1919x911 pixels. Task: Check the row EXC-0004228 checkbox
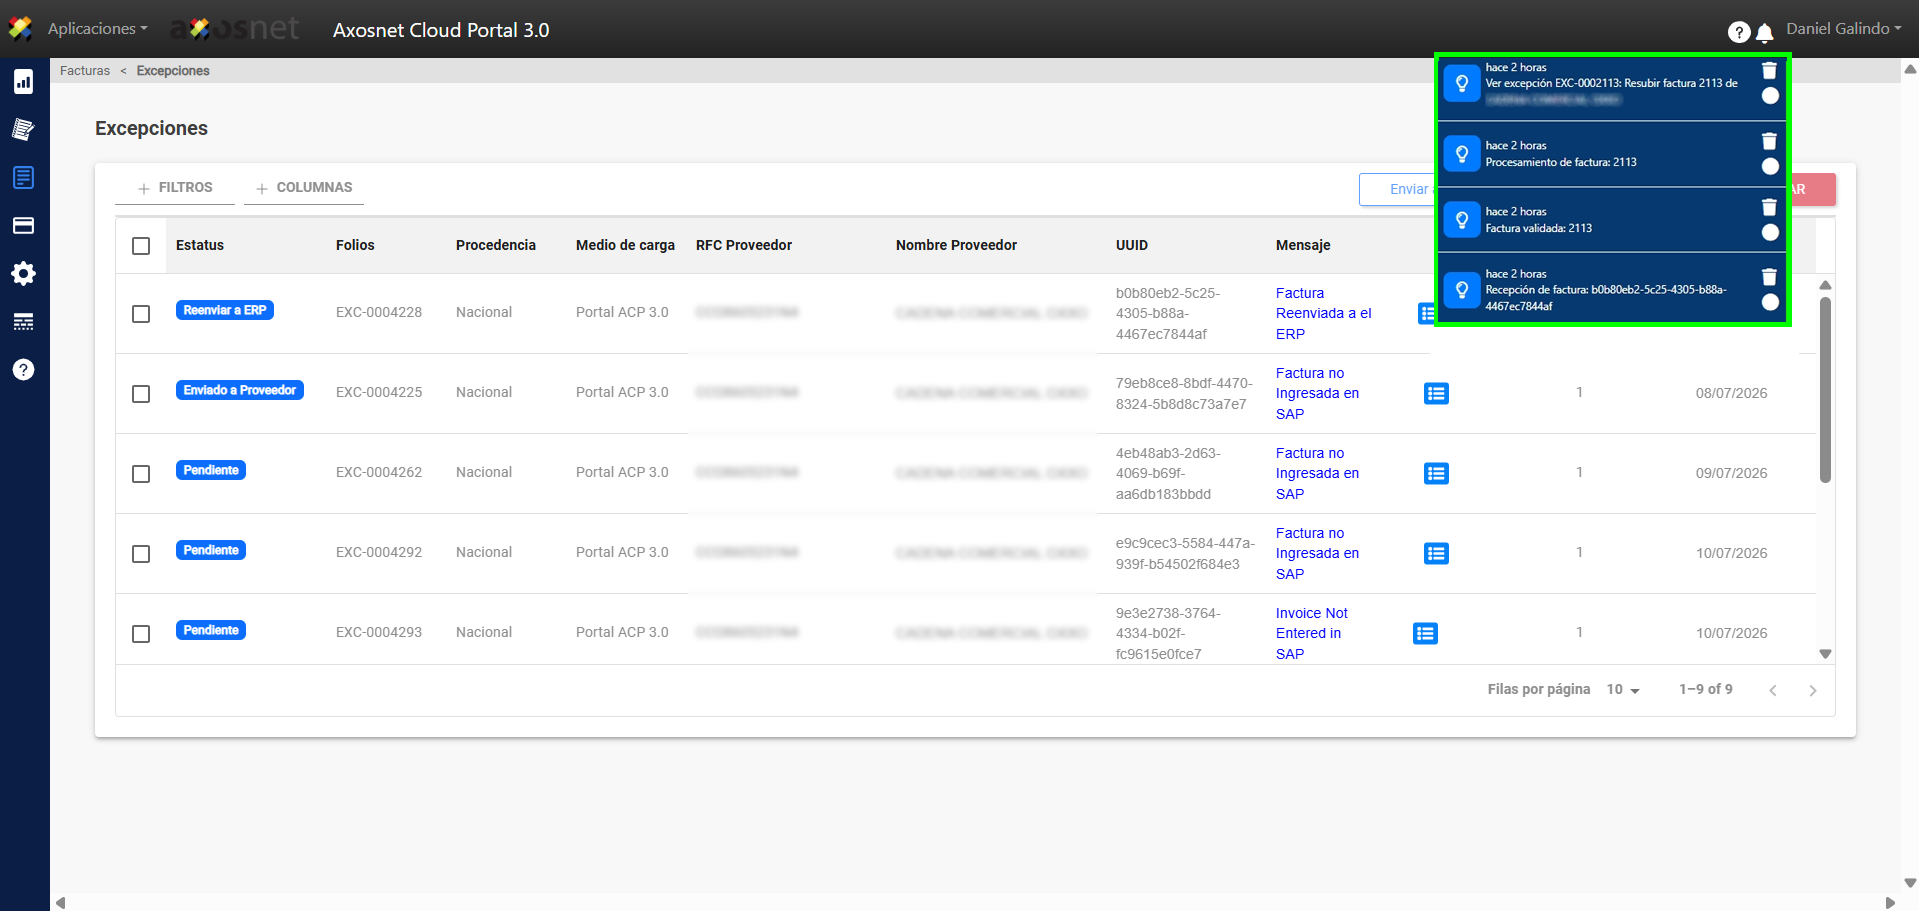(x=141, y=314)
